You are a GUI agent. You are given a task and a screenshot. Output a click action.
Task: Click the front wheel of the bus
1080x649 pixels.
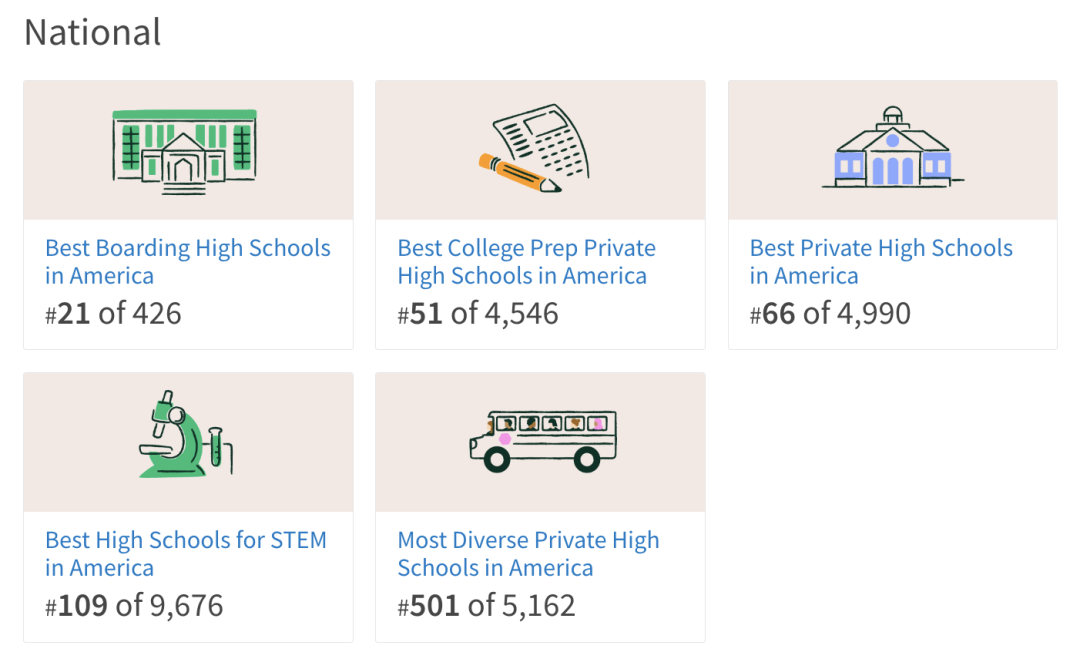click(x=497, y=459)
